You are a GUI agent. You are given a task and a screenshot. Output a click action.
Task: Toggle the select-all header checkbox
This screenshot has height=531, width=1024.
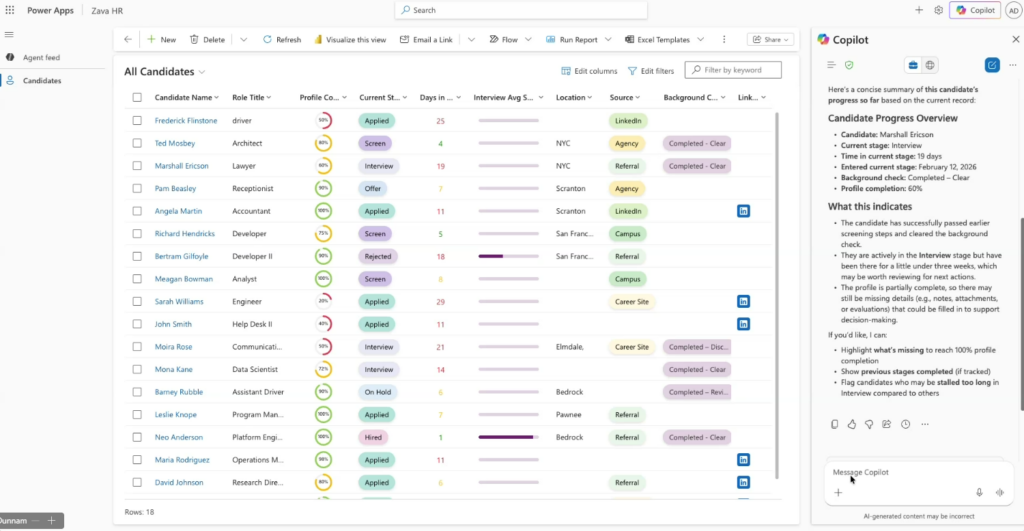pos(137,98)
